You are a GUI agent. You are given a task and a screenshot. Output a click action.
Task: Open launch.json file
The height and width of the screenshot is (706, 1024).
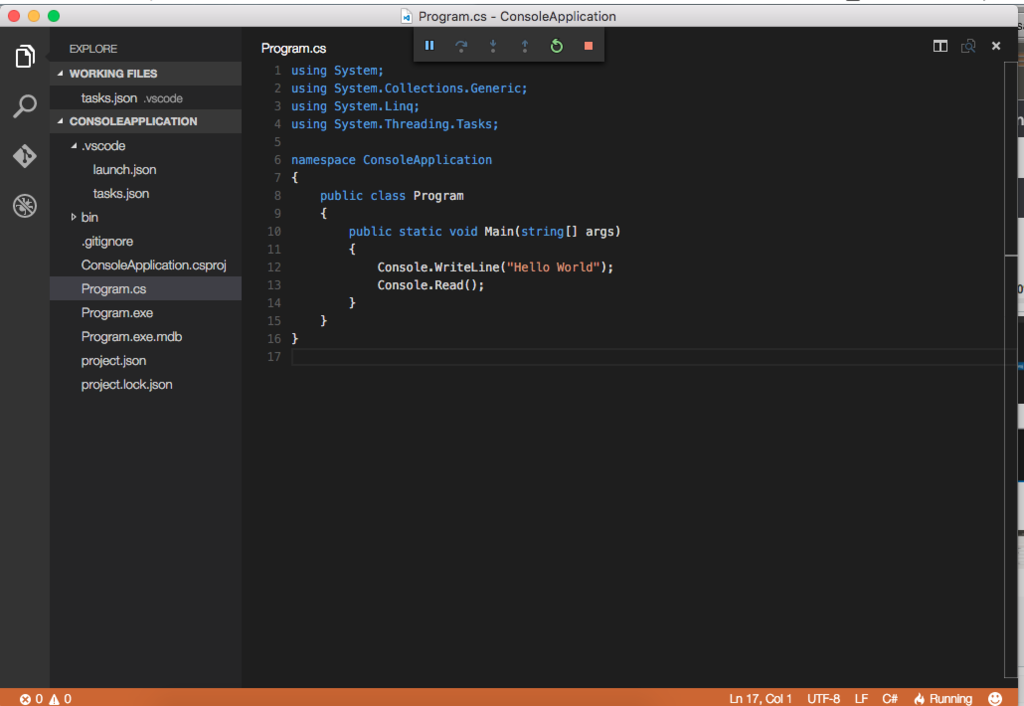(x=145, y=169)
